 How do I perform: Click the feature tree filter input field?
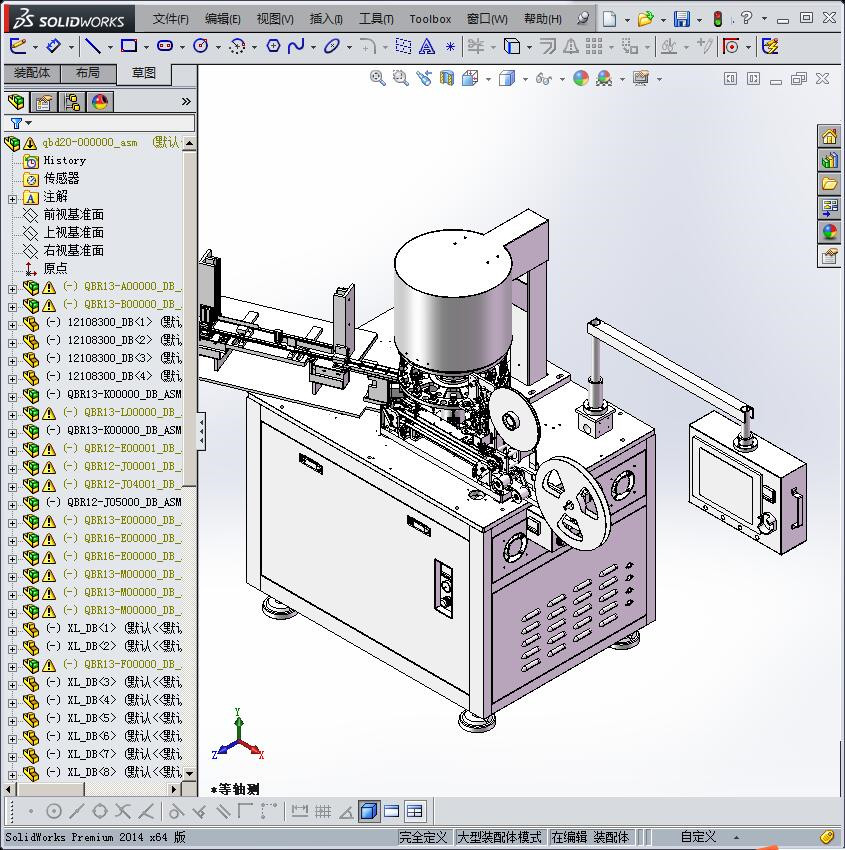pos(112,124)
